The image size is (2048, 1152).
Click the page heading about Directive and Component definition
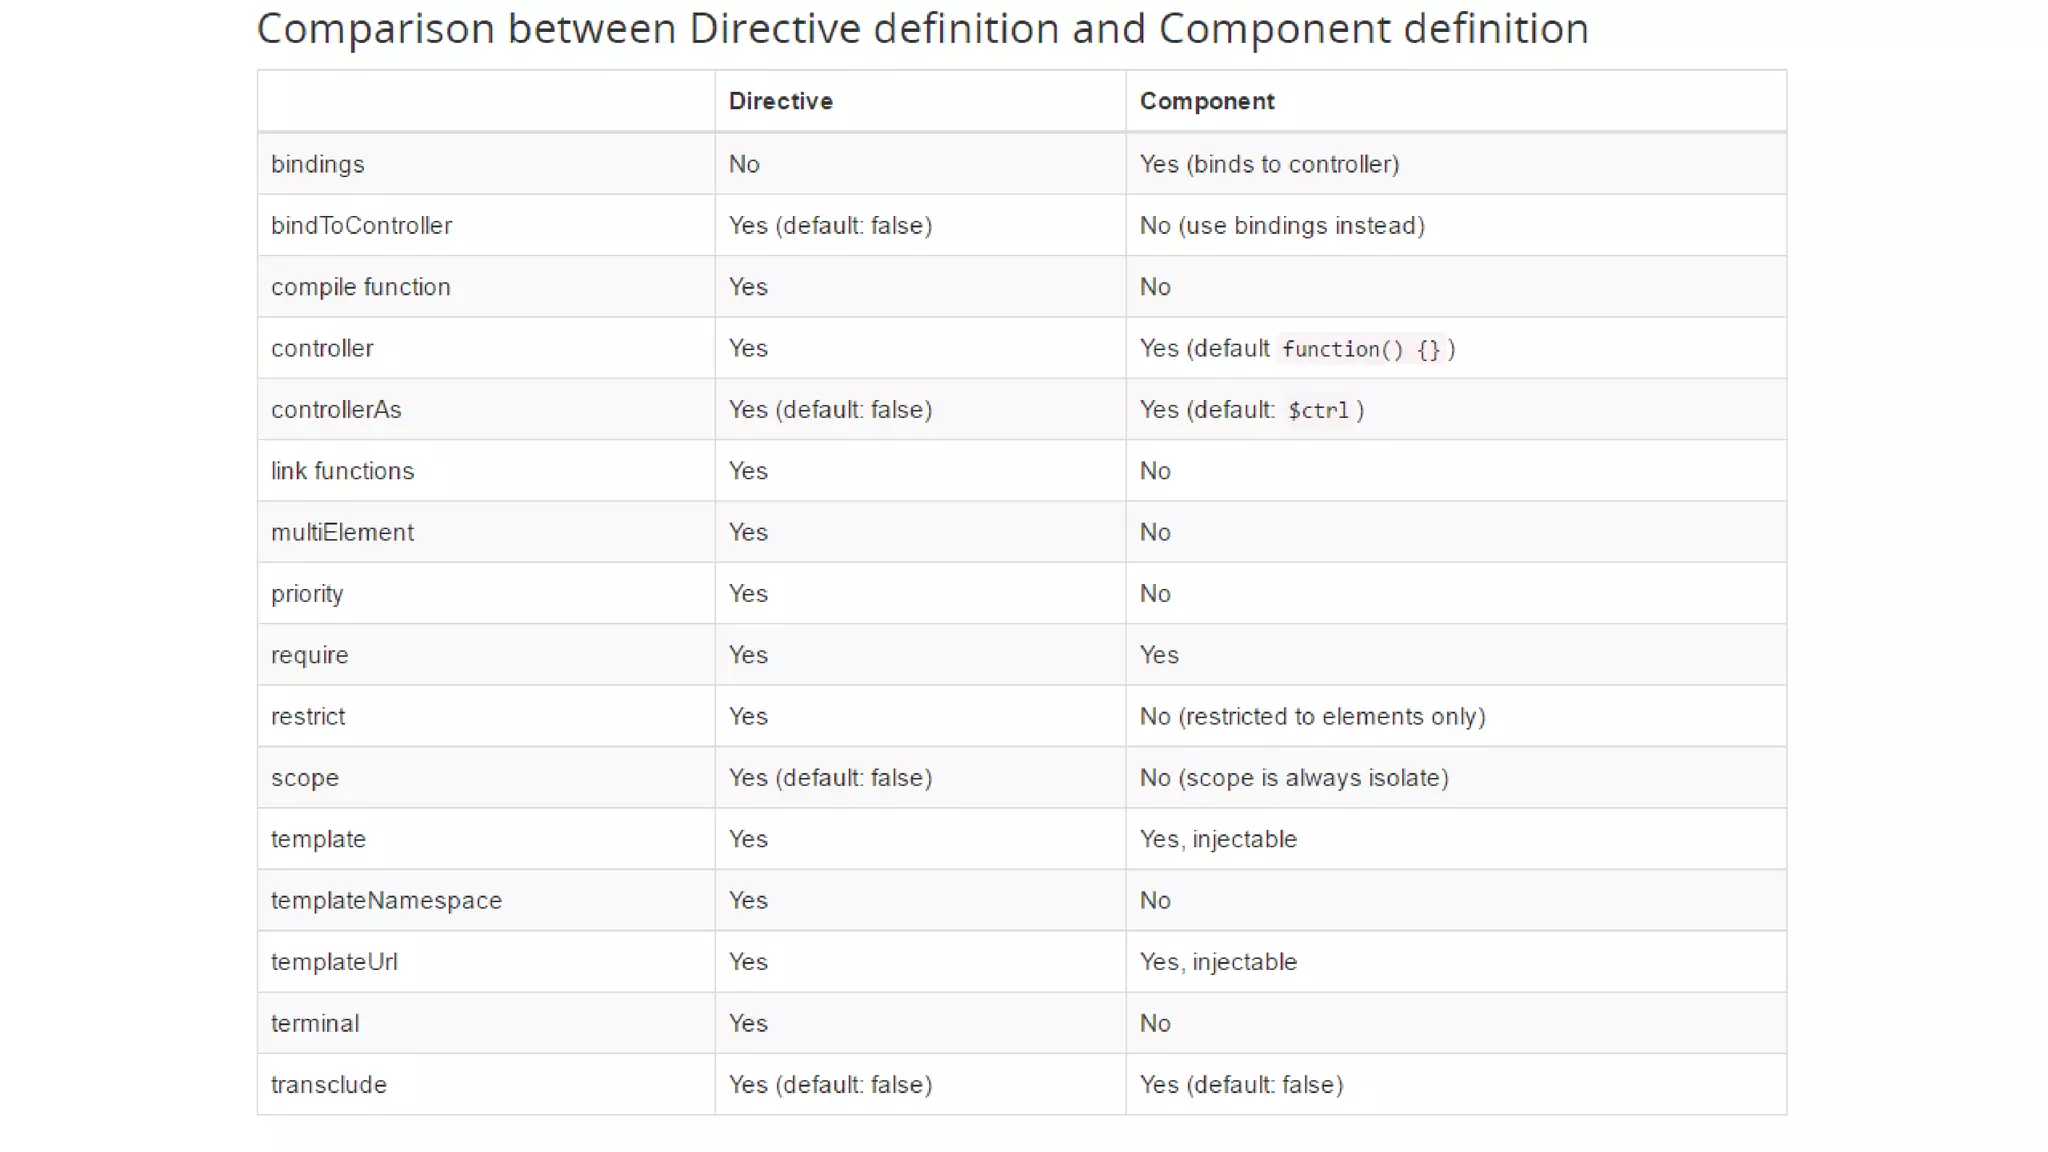pyautogui.click(x=922, y=29)
